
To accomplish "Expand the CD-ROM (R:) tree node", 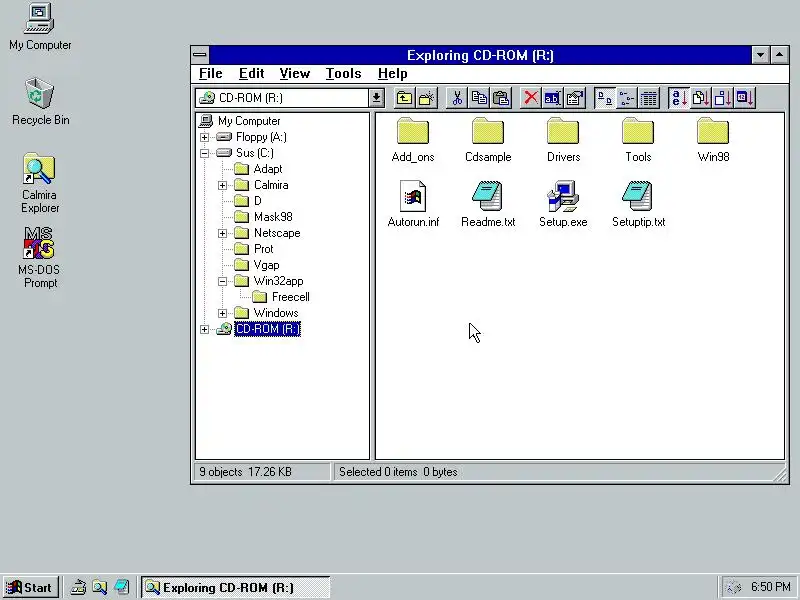I will [204, 329].
